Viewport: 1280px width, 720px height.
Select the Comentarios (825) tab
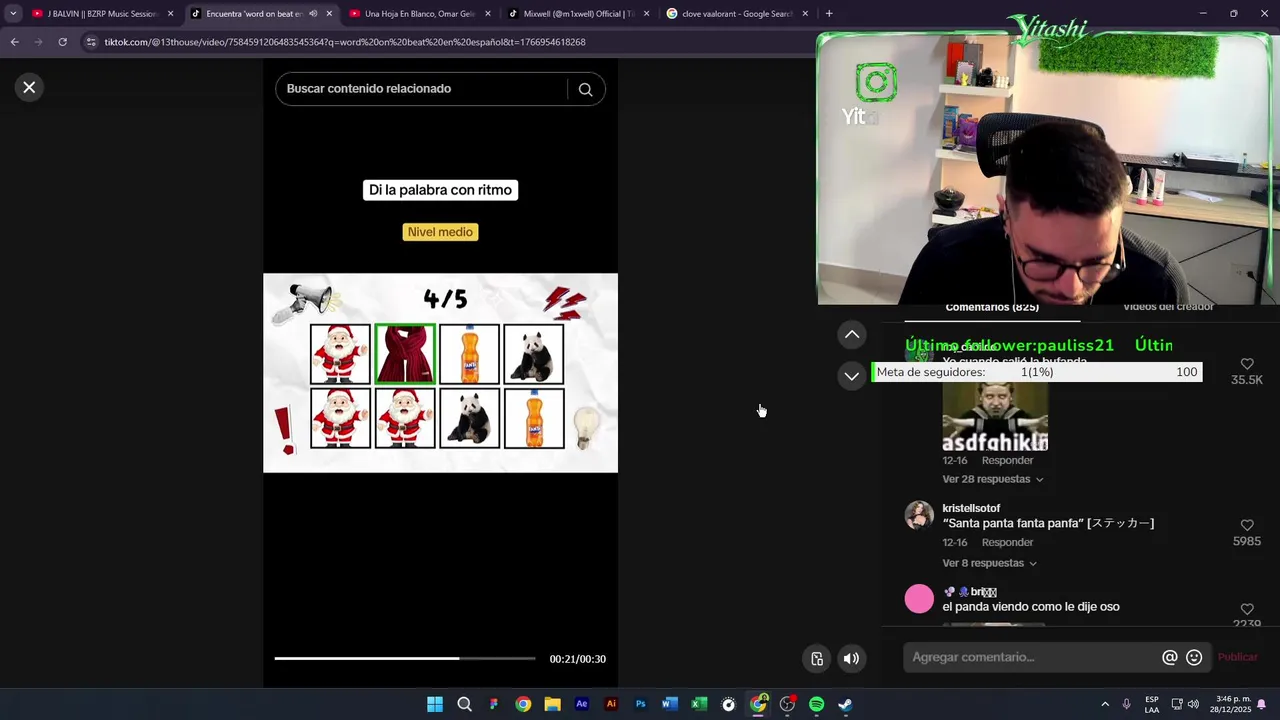click(x=992, y=308)
